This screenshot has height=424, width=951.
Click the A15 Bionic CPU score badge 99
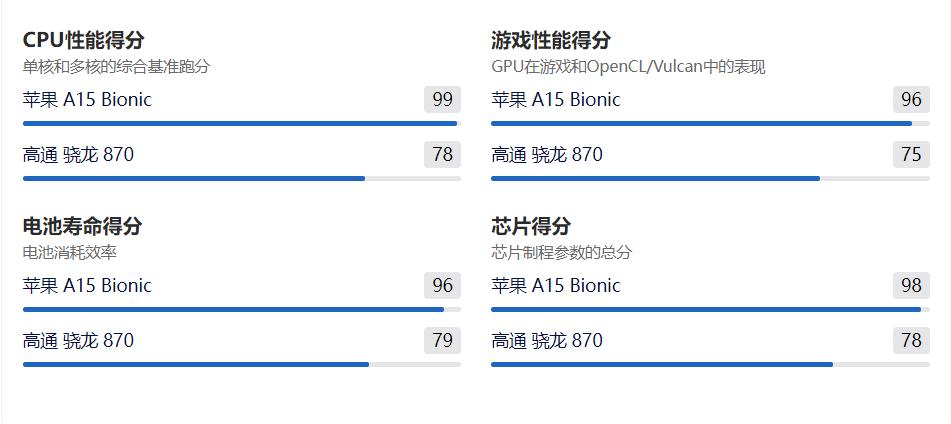[442, 99]
